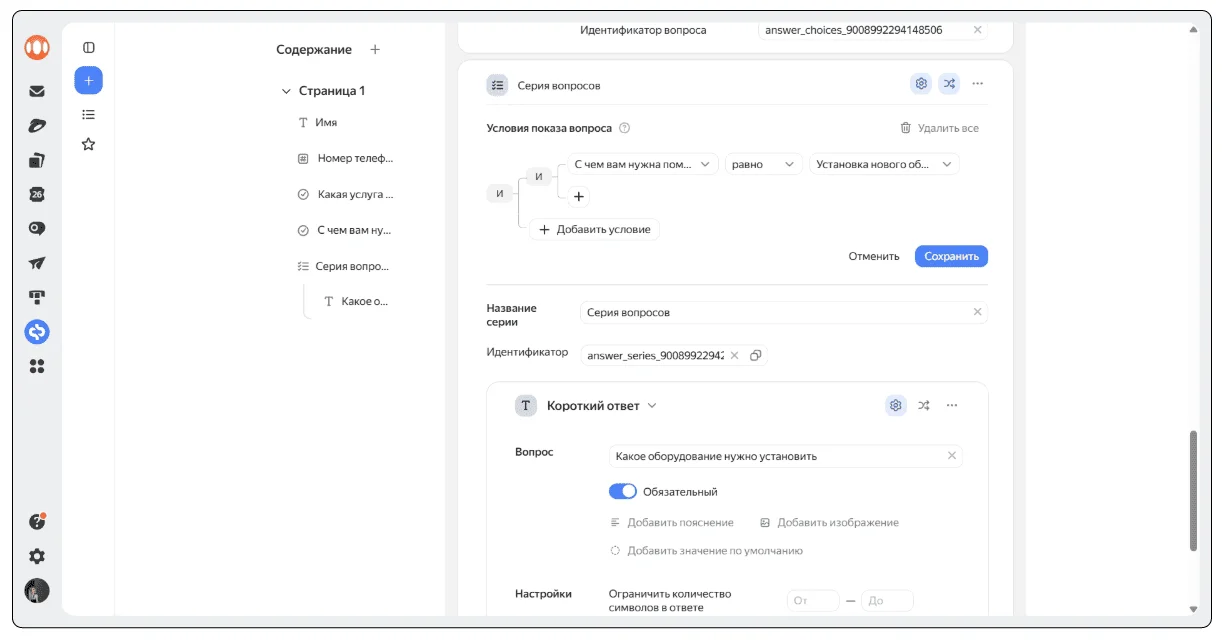
Task: Click the scrollbar up arrow
Action: (x=1193, y=30)
